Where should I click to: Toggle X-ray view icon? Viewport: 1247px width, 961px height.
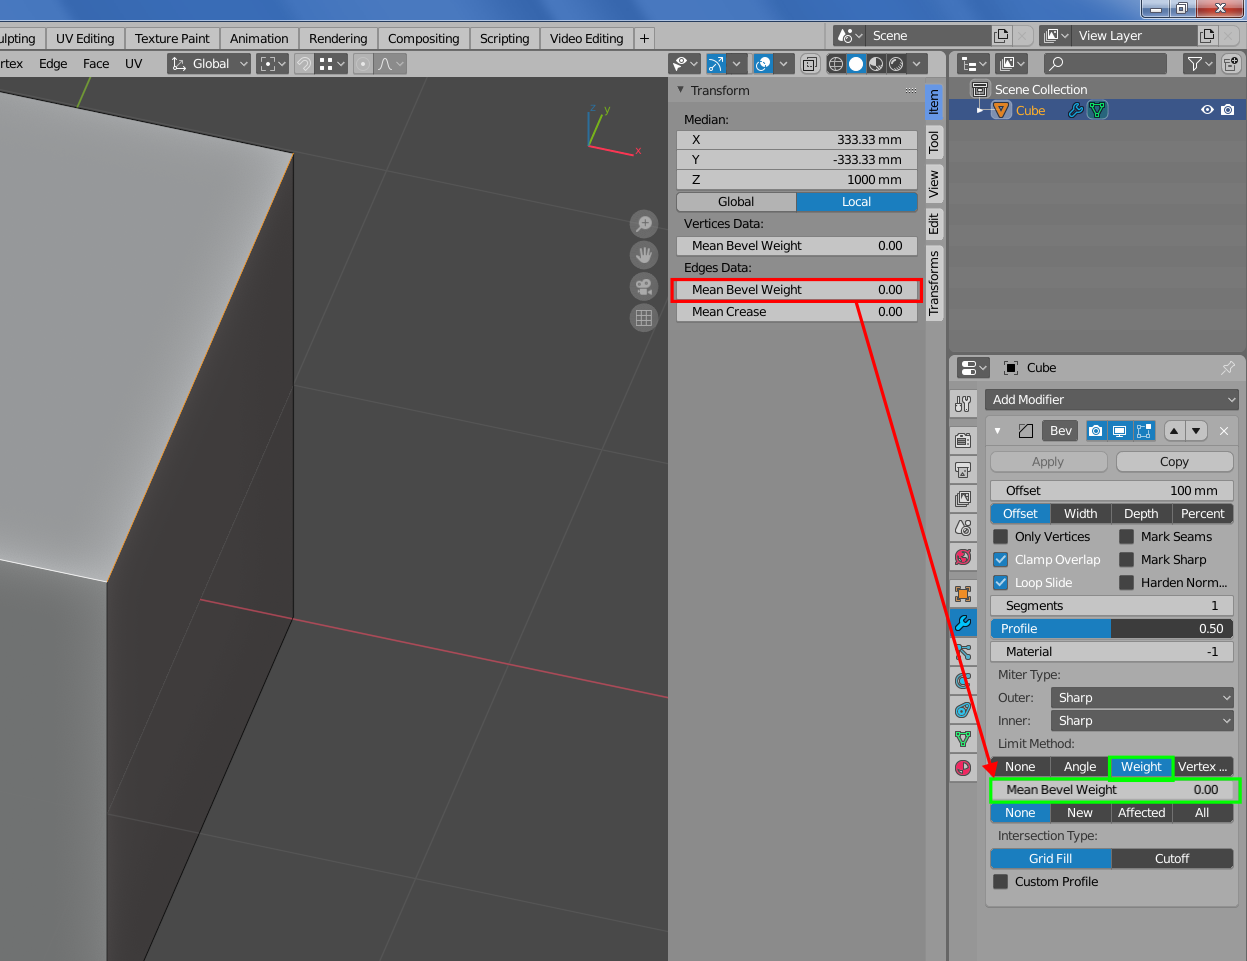810,64
